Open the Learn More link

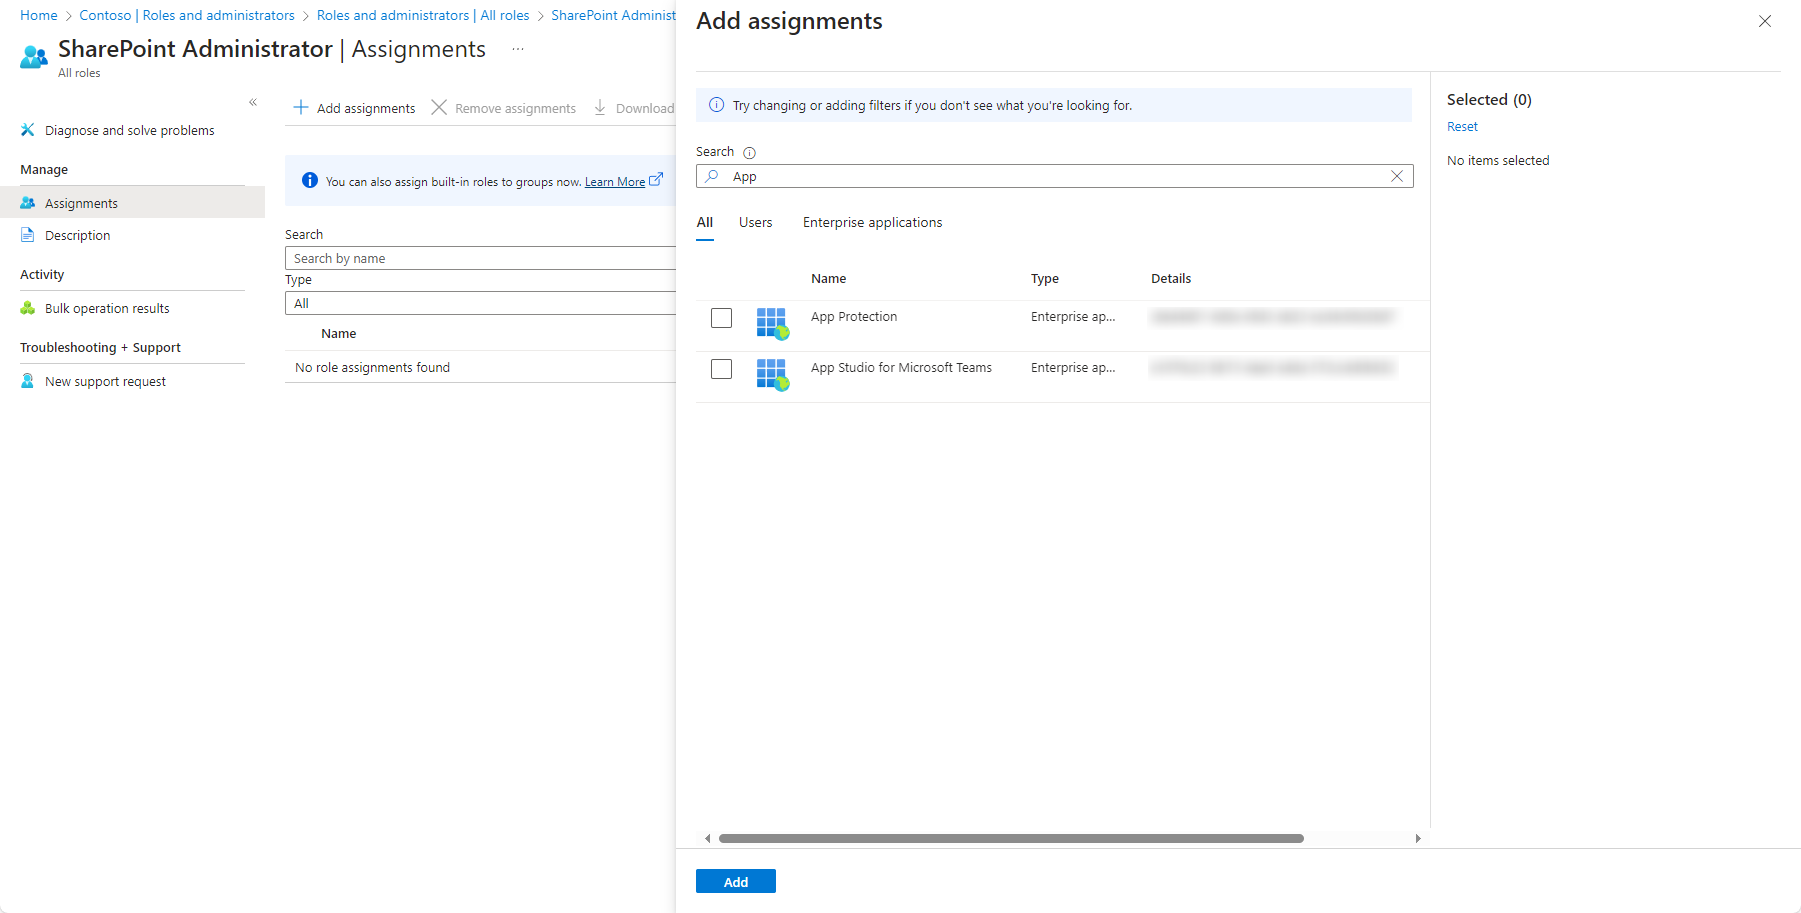pos(615,182)
